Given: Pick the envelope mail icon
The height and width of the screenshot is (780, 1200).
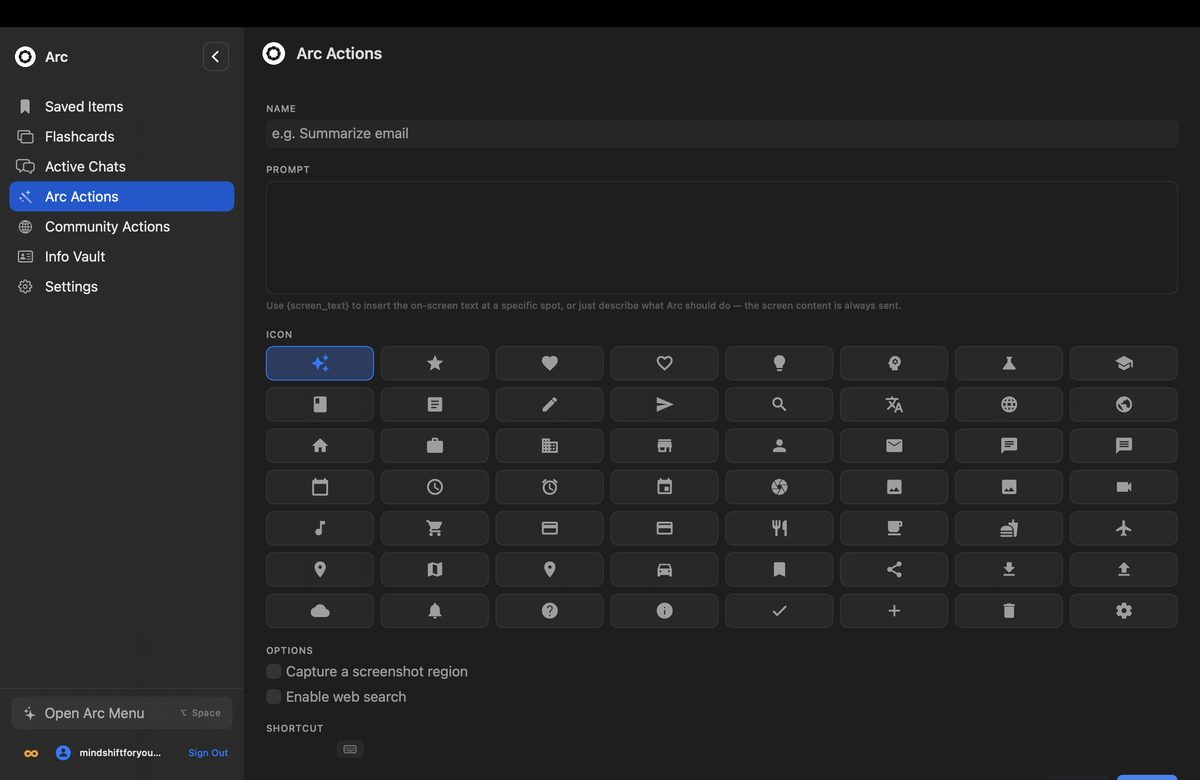Looking at the screenshot, I should point(894,446).
